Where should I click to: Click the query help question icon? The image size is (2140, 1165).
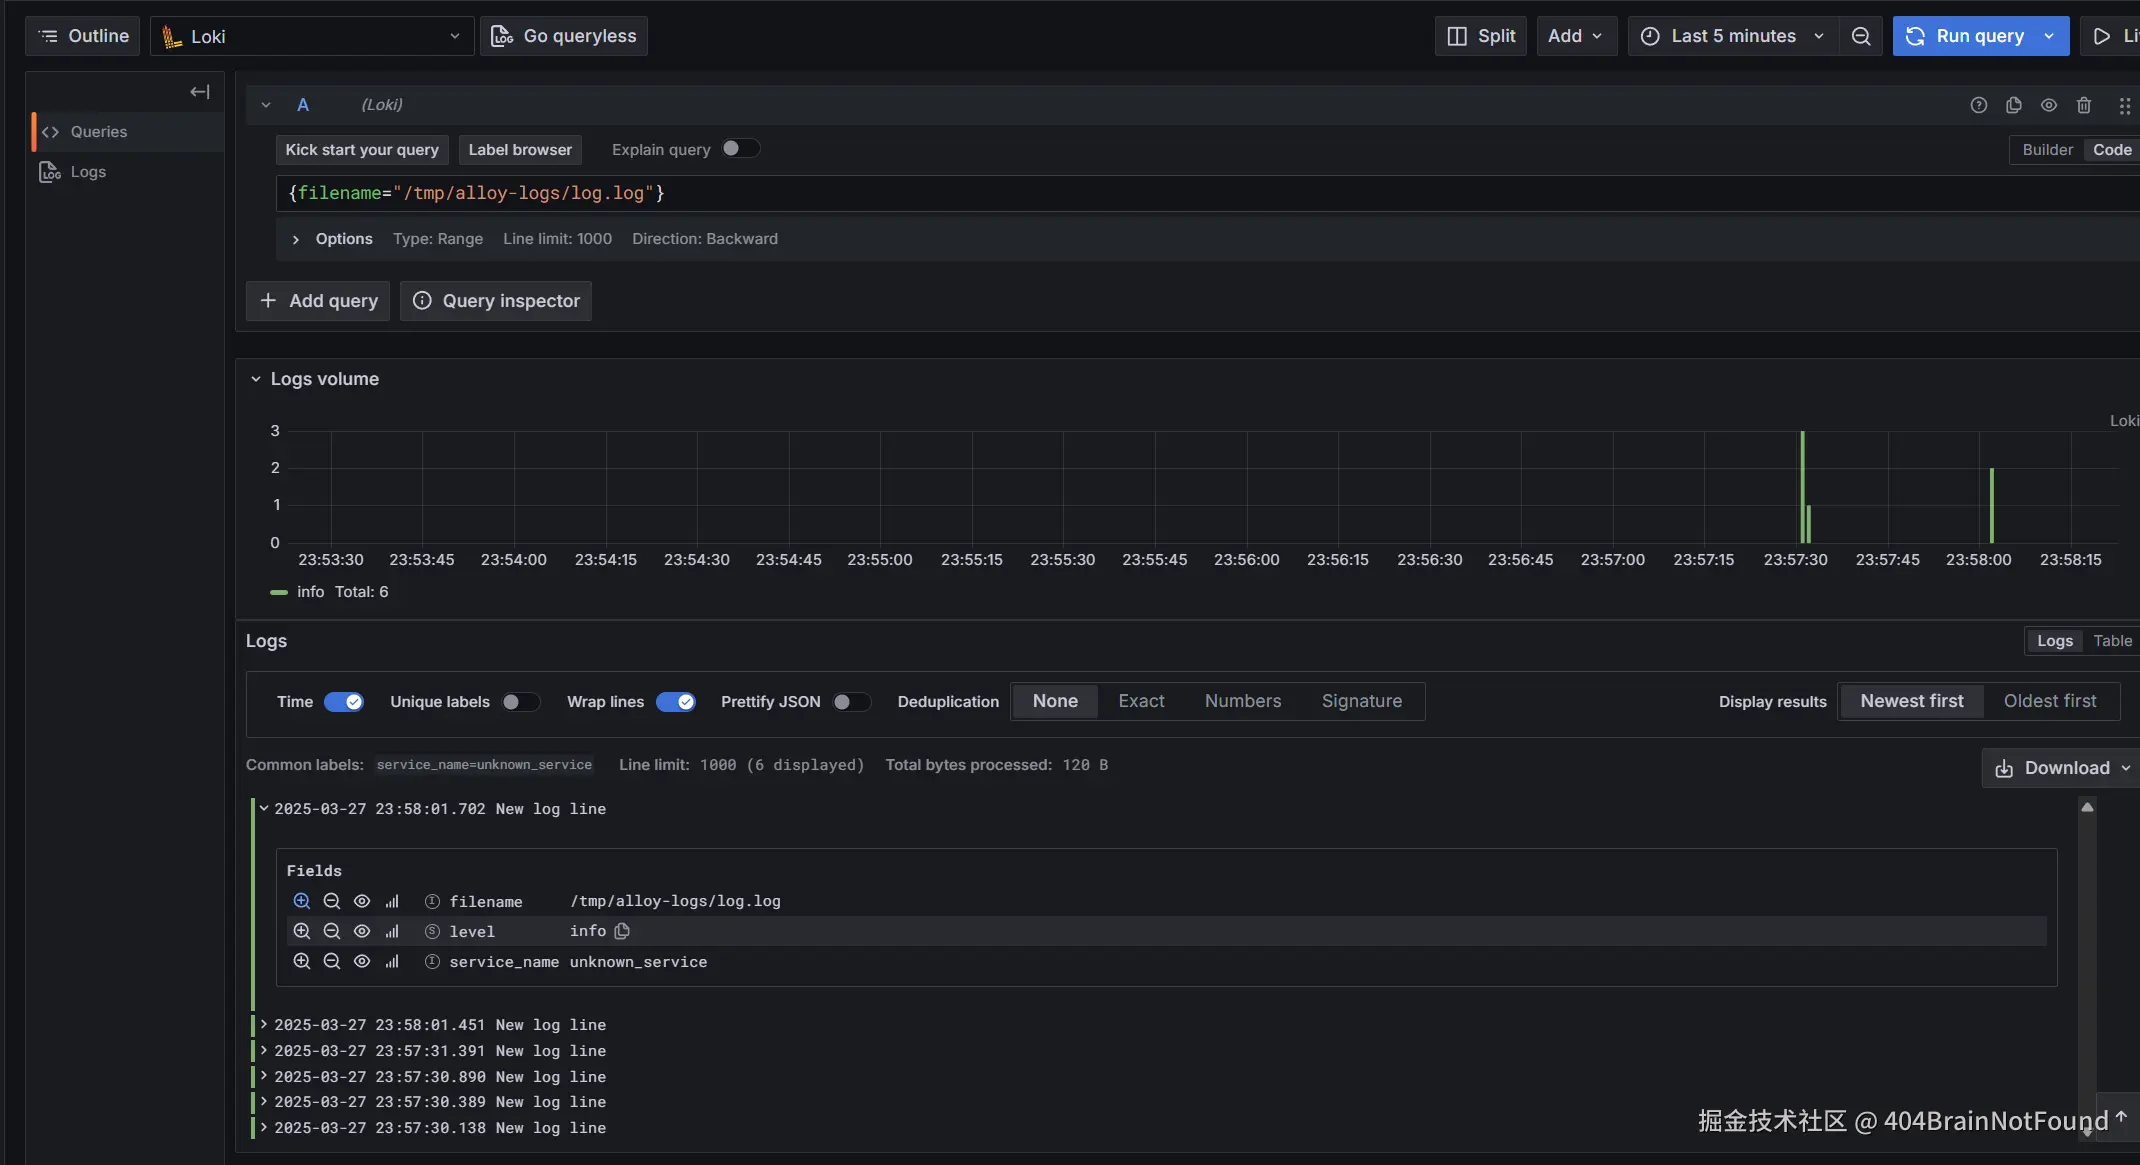1978,105
